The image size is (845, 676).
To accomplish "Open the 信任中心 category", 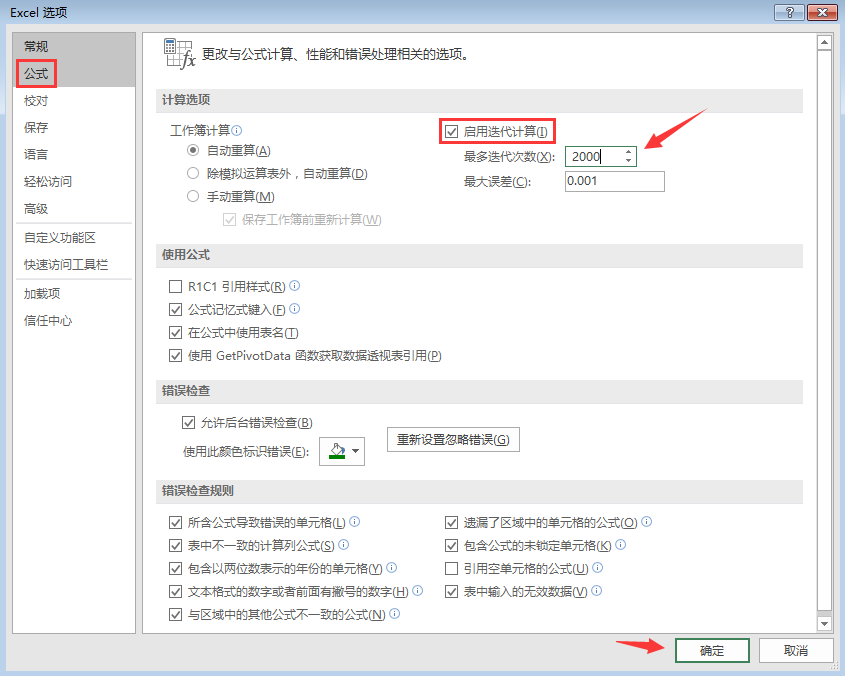I will [74, 320].
